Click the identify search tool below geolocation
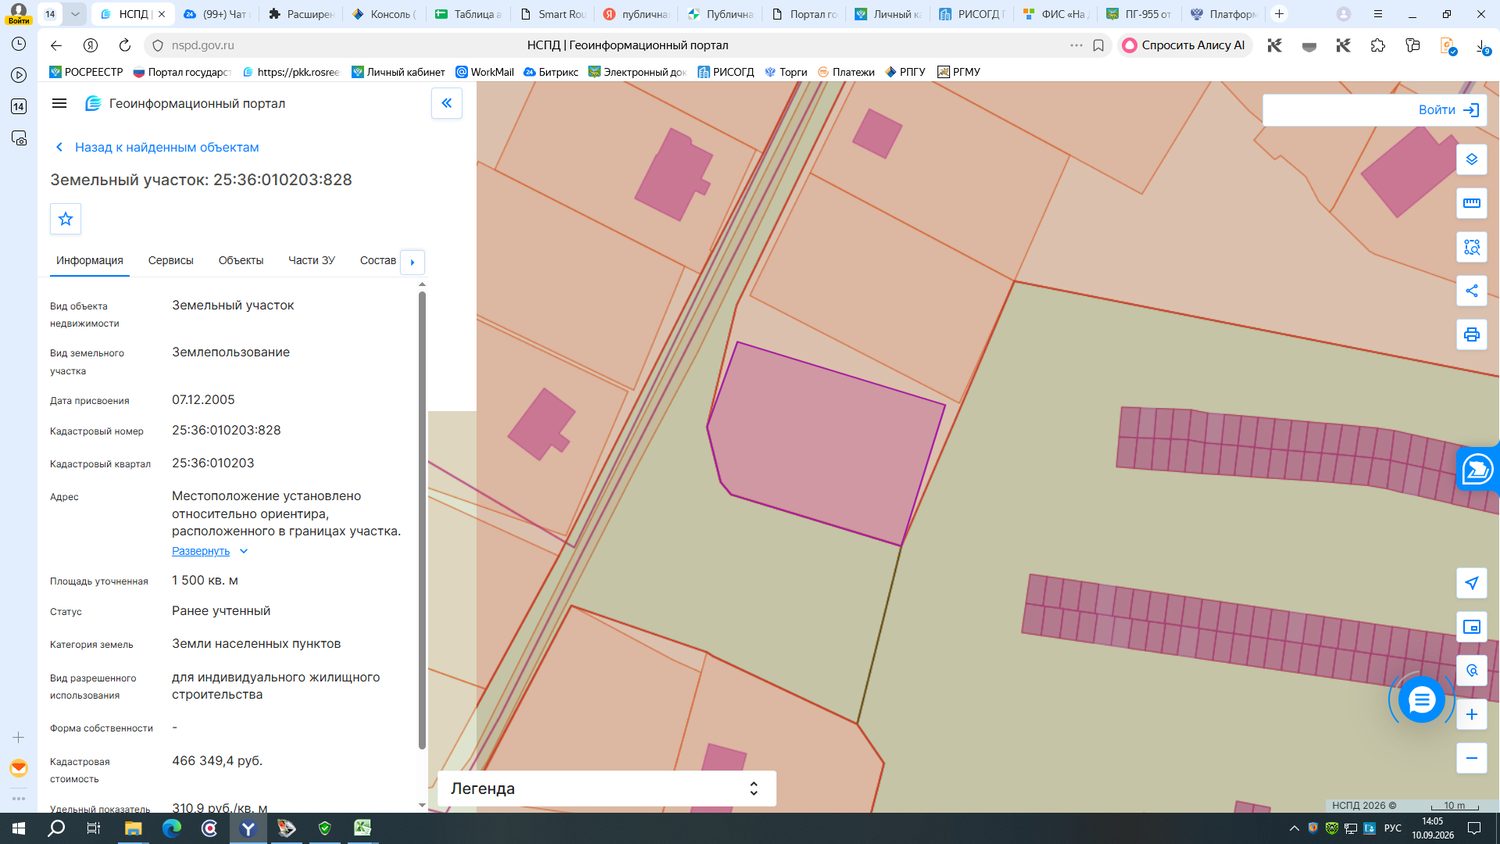This screenshot has height=844, width=1500. 1471,670
